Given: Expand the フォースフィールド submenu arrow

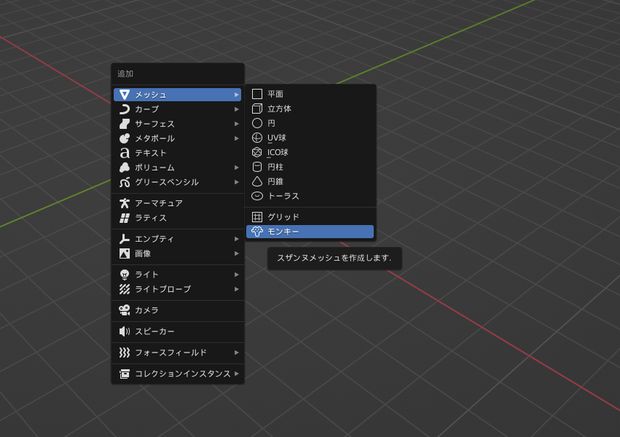Looking at the screenshot, I should (236, 352).
